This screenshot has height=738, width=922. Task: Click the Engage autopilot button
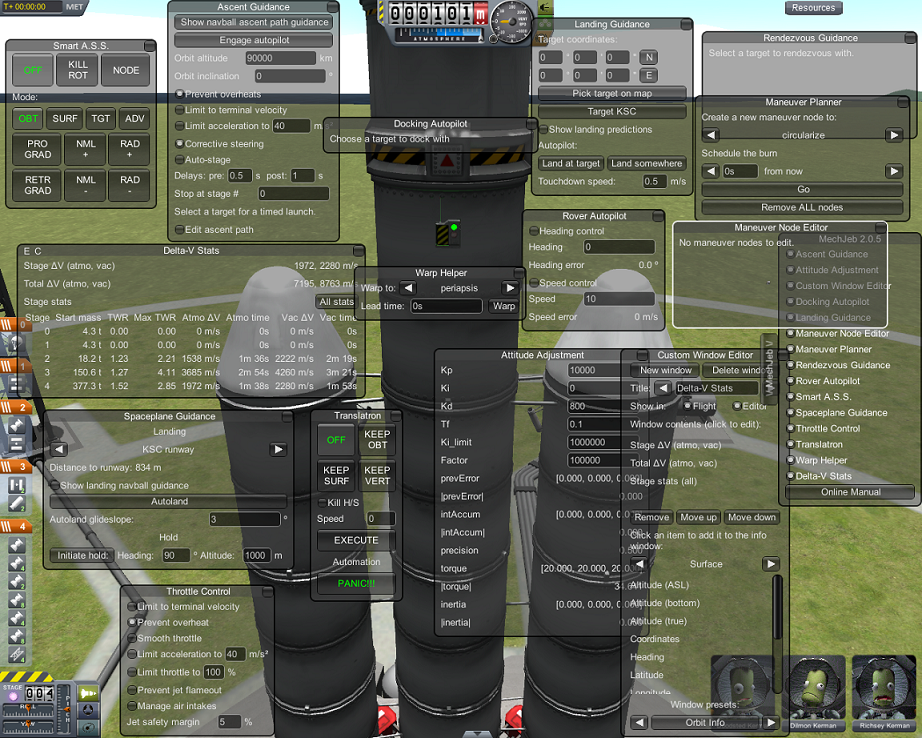coord(254,41)
